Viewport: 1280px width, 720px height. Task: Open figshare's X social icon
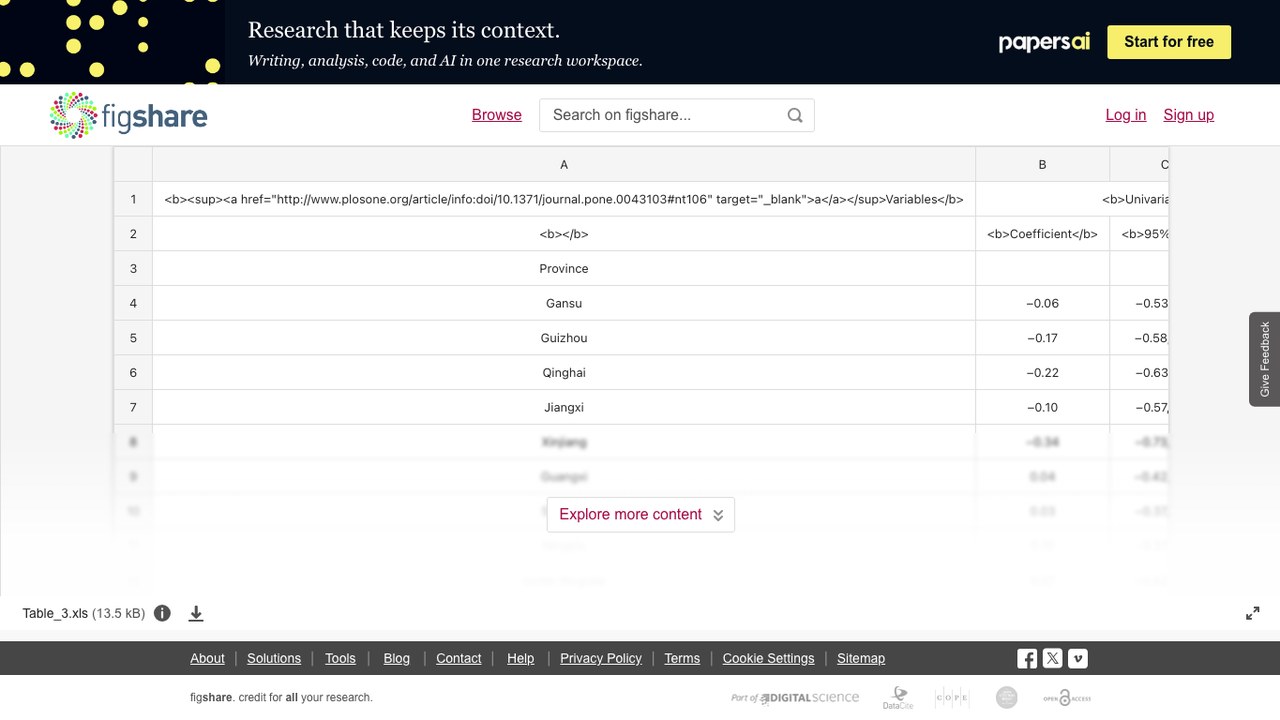pyautogui.click(x=1052, y=658)
